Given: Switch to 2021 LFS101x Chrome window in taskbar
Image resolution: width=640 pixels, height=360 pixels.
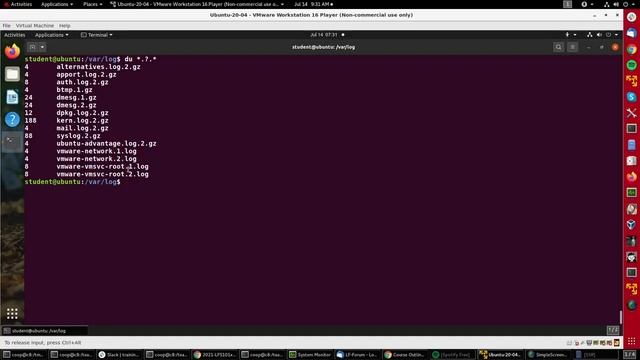Looking at the screenshot, I should coord(216,355).
